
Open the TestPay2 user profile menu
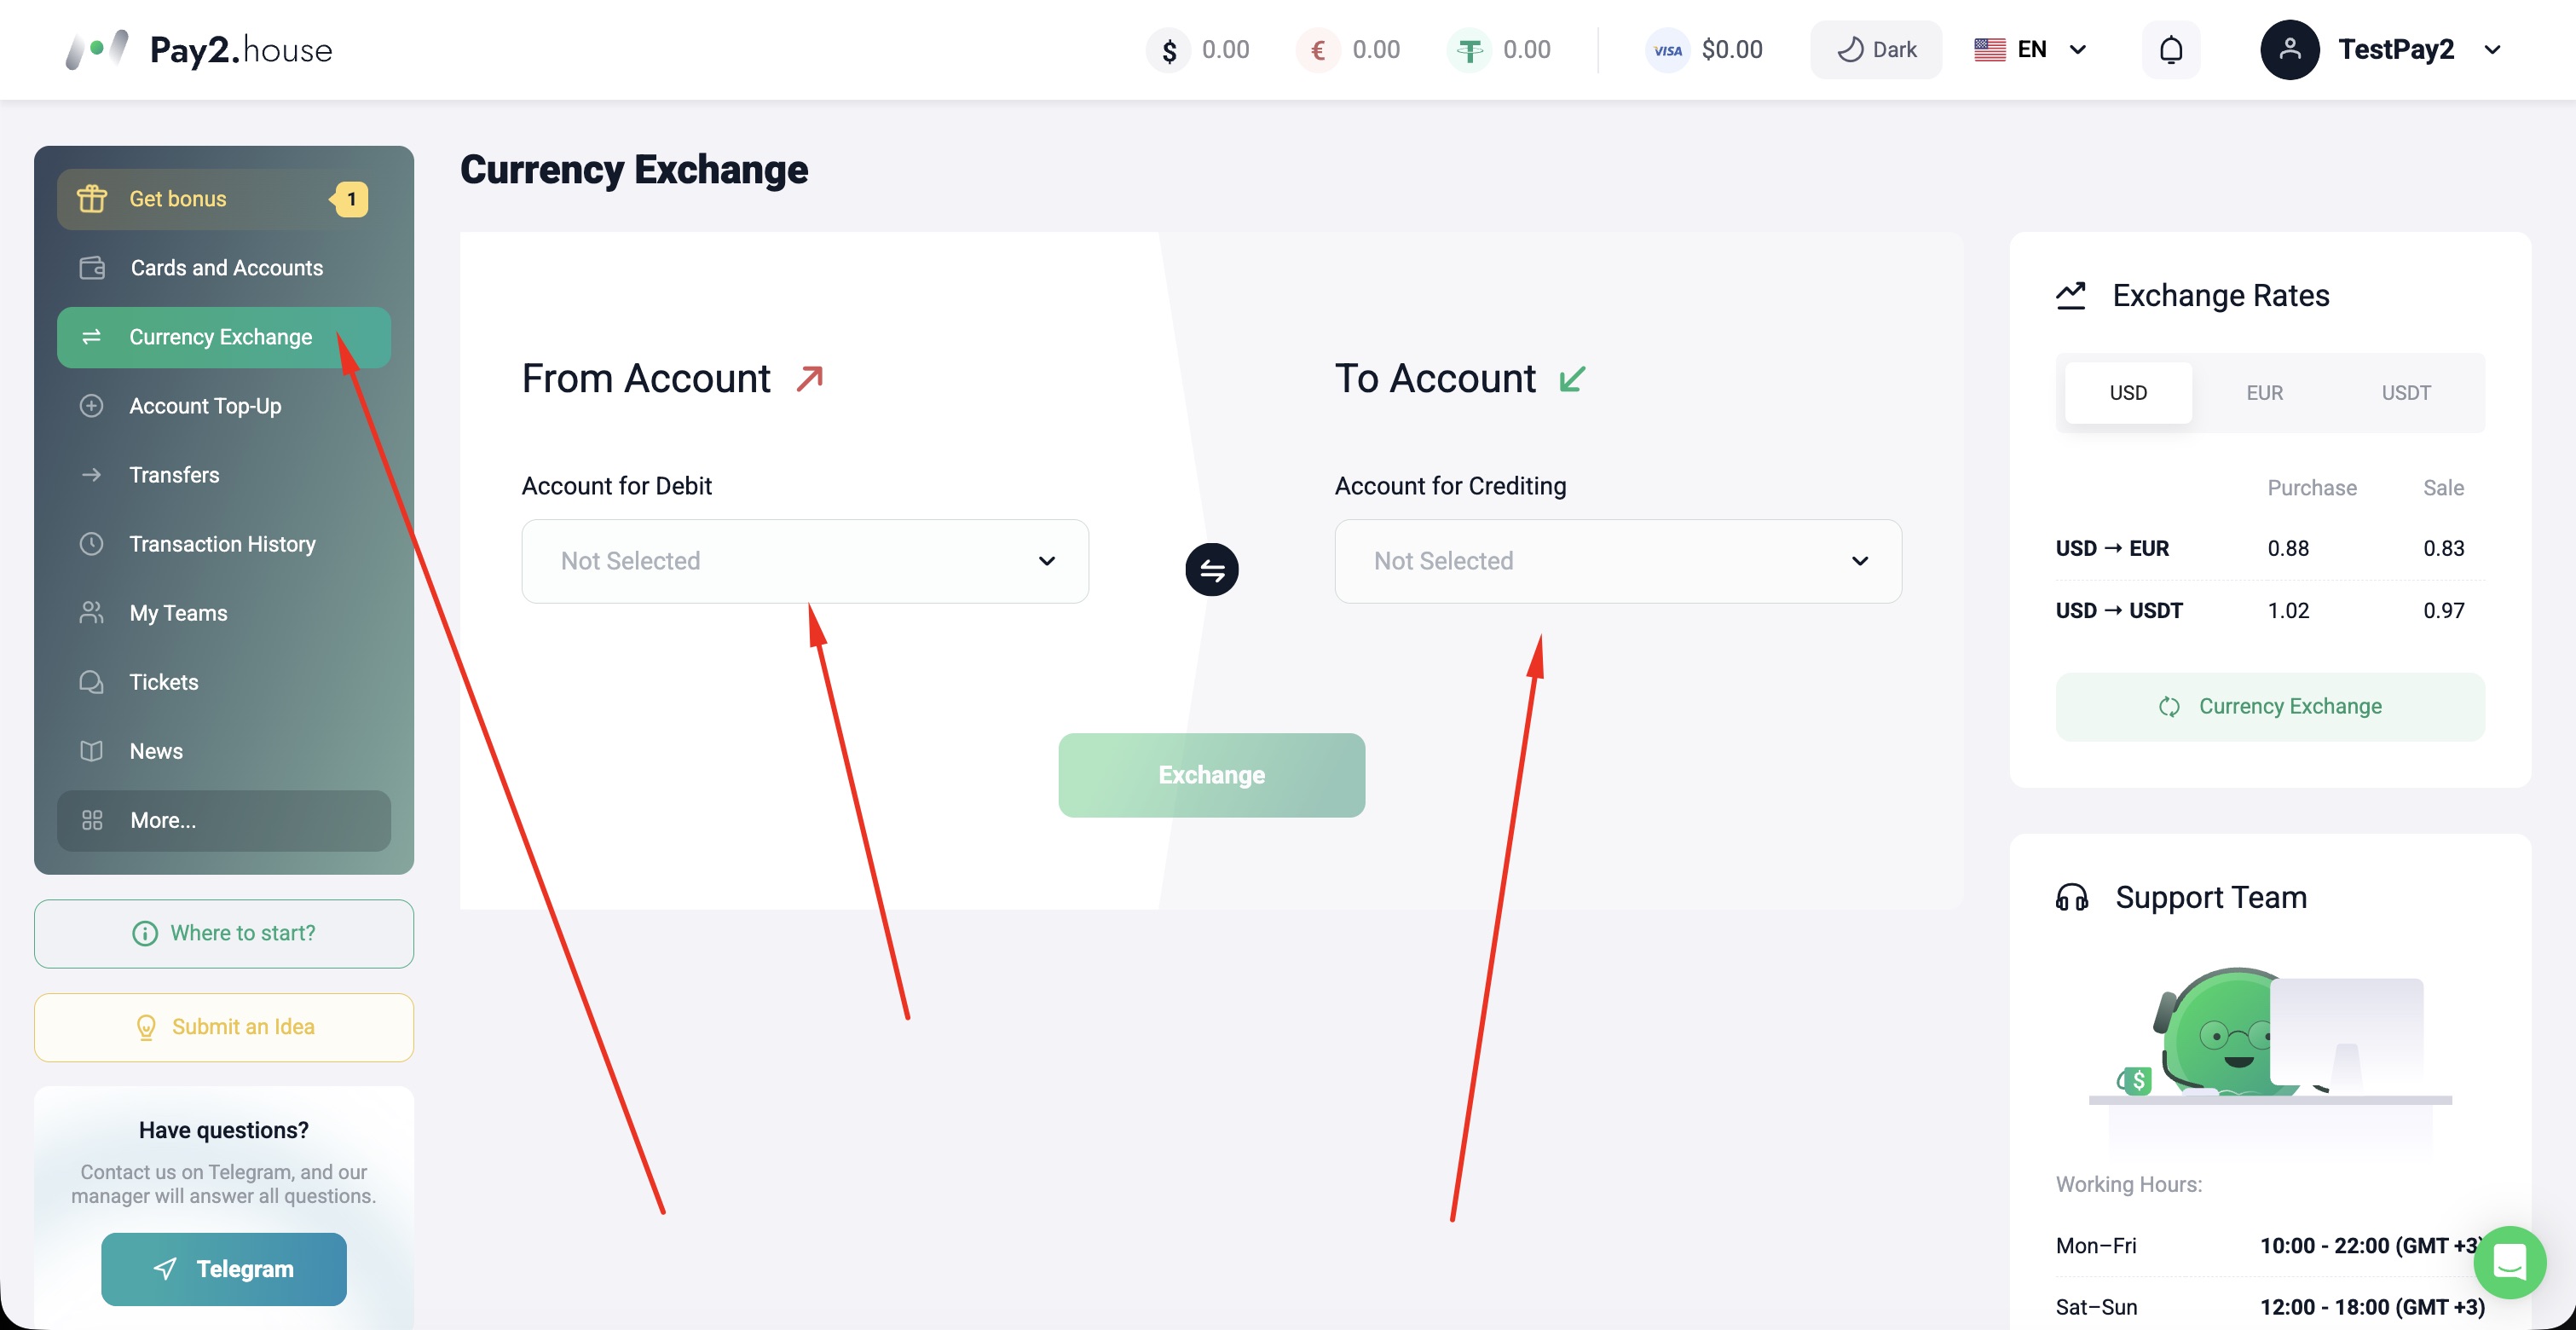click(2381, 50)
